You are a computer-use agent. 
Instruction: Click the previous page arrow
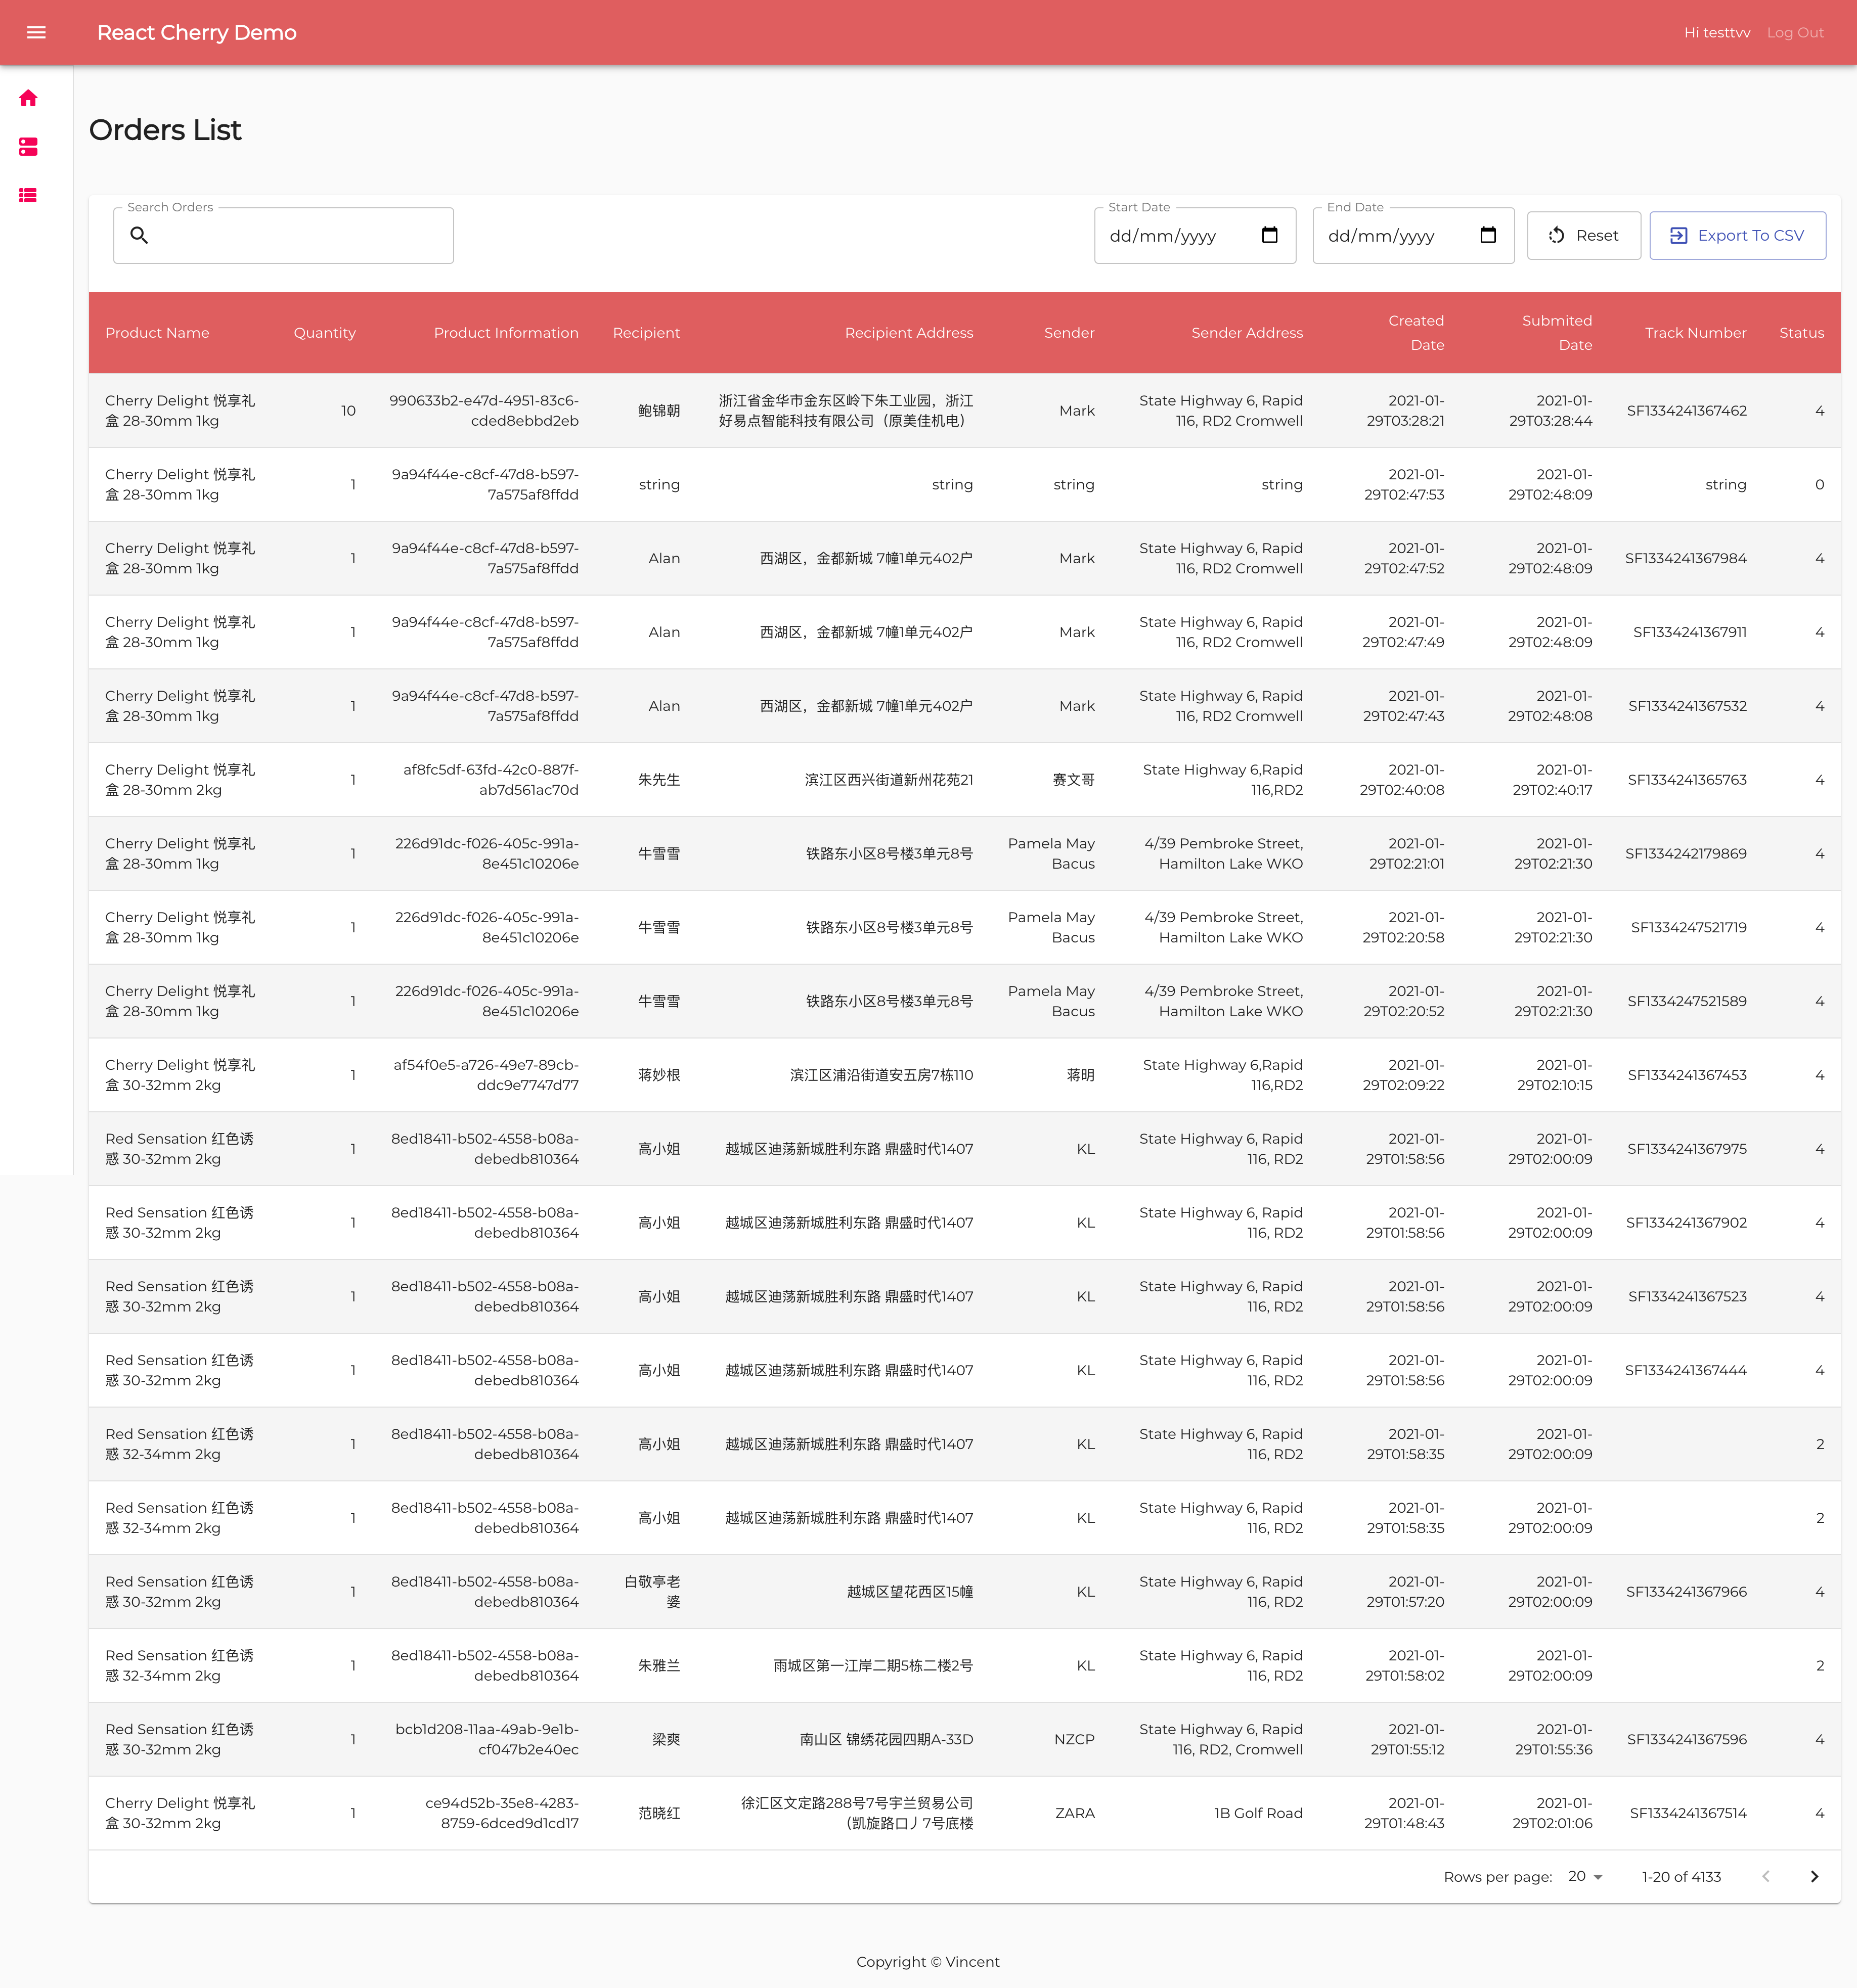(1765, 1877)
